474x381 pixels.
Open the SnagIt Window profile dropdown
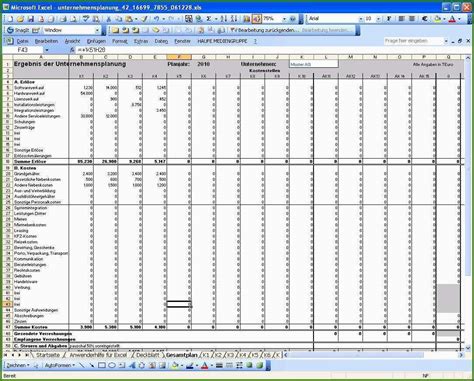tap(97, 30)
